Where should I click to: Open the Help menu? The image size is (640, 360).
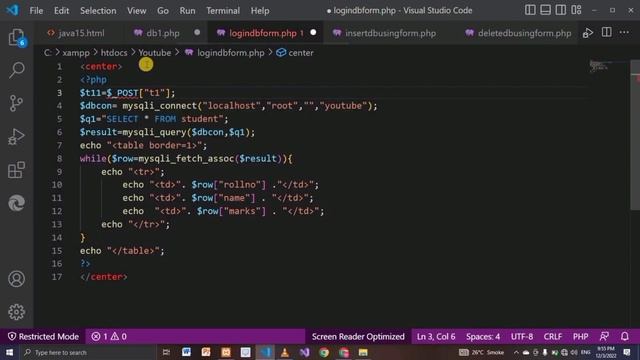point(260,11)
